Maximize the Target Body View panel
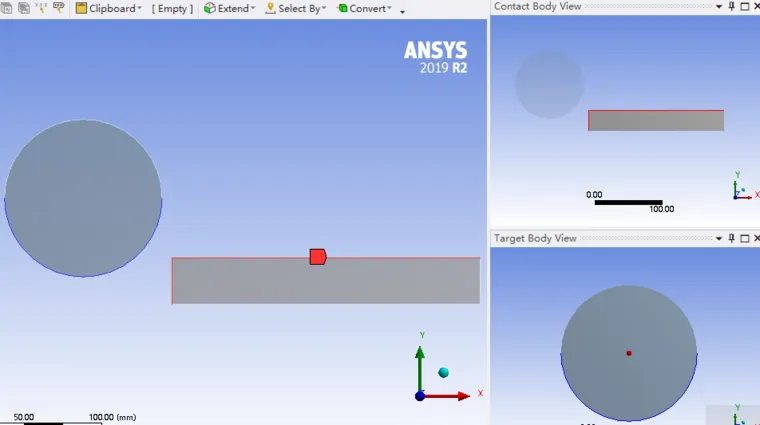This screenshot has width=760, height=425. 745,238
